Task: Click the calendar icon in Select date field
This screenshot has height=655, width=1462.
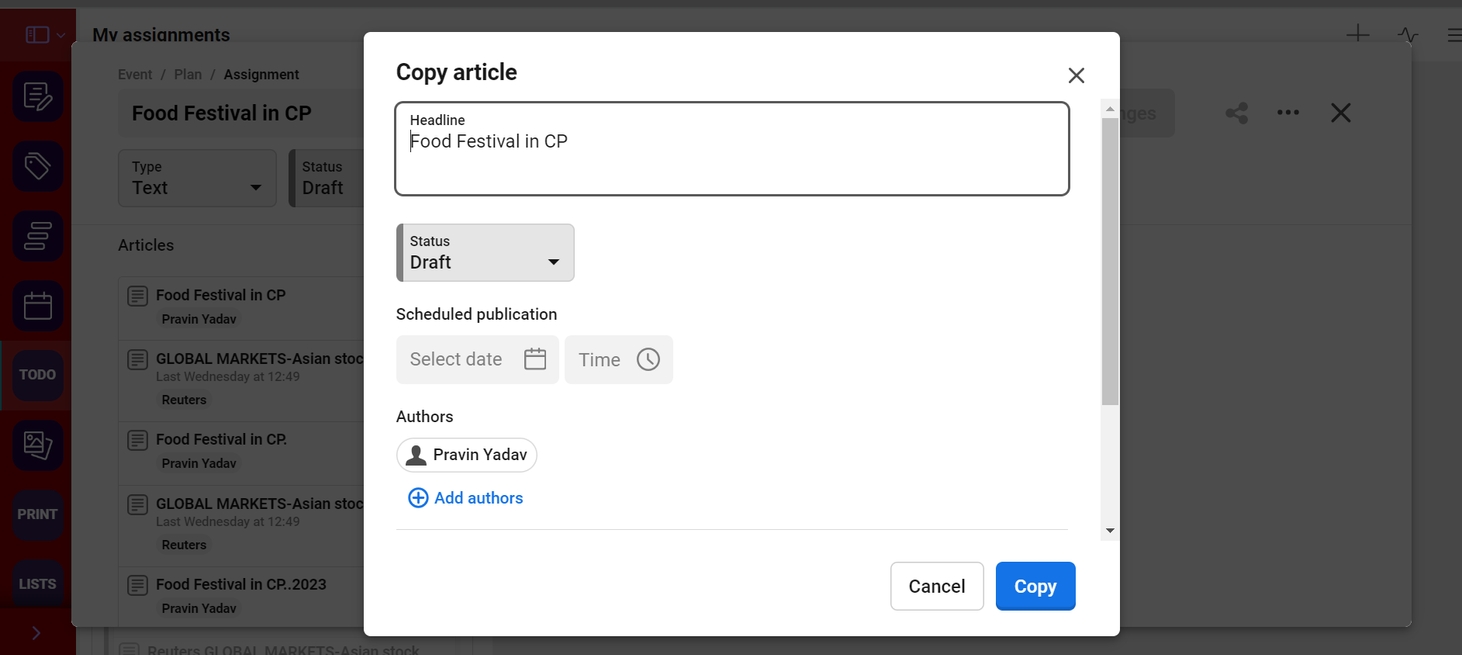Action: [535, 360]
